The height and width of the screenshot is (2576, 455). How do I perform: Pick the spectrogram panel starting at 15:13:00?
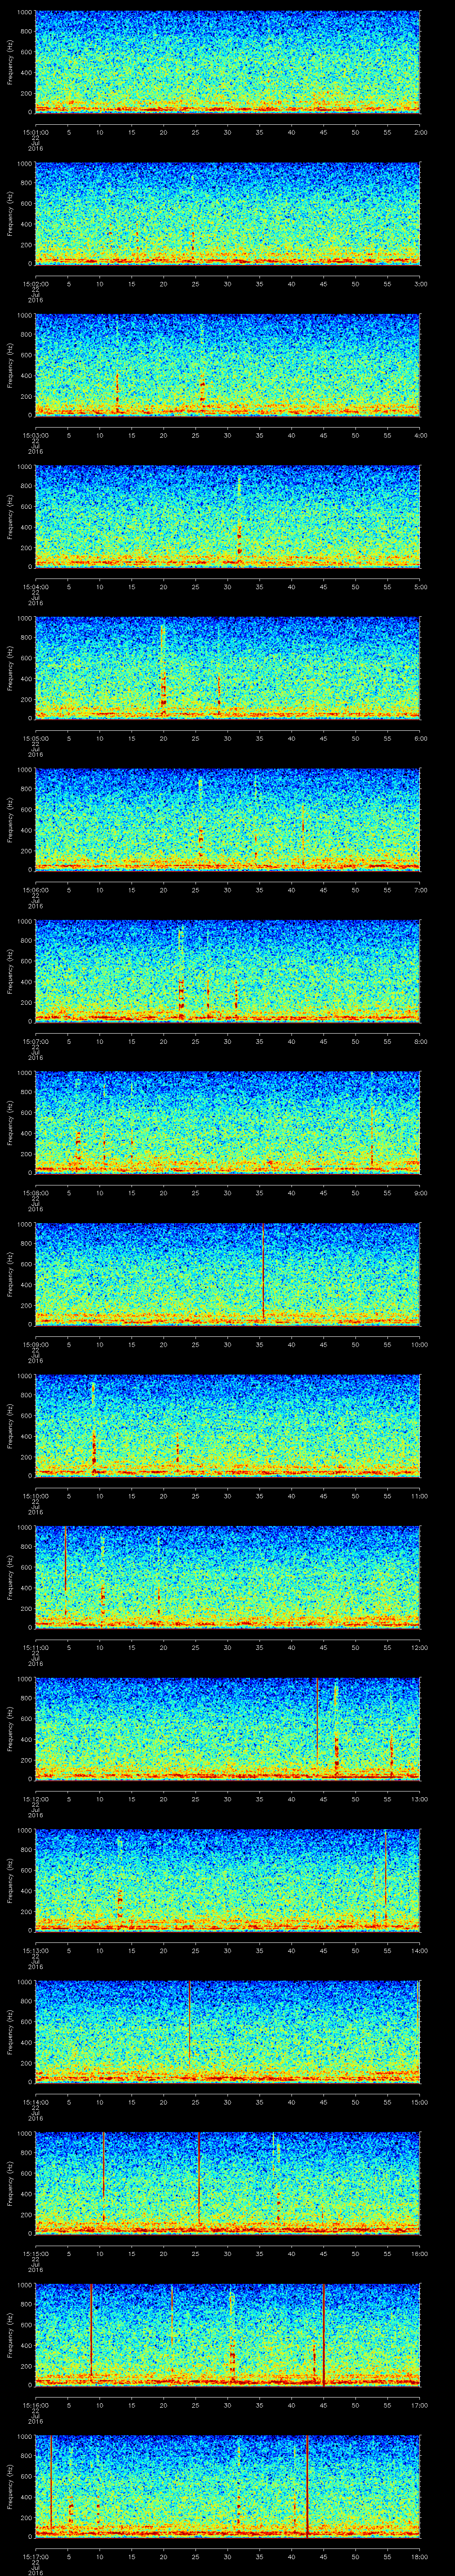(227, 1879)
